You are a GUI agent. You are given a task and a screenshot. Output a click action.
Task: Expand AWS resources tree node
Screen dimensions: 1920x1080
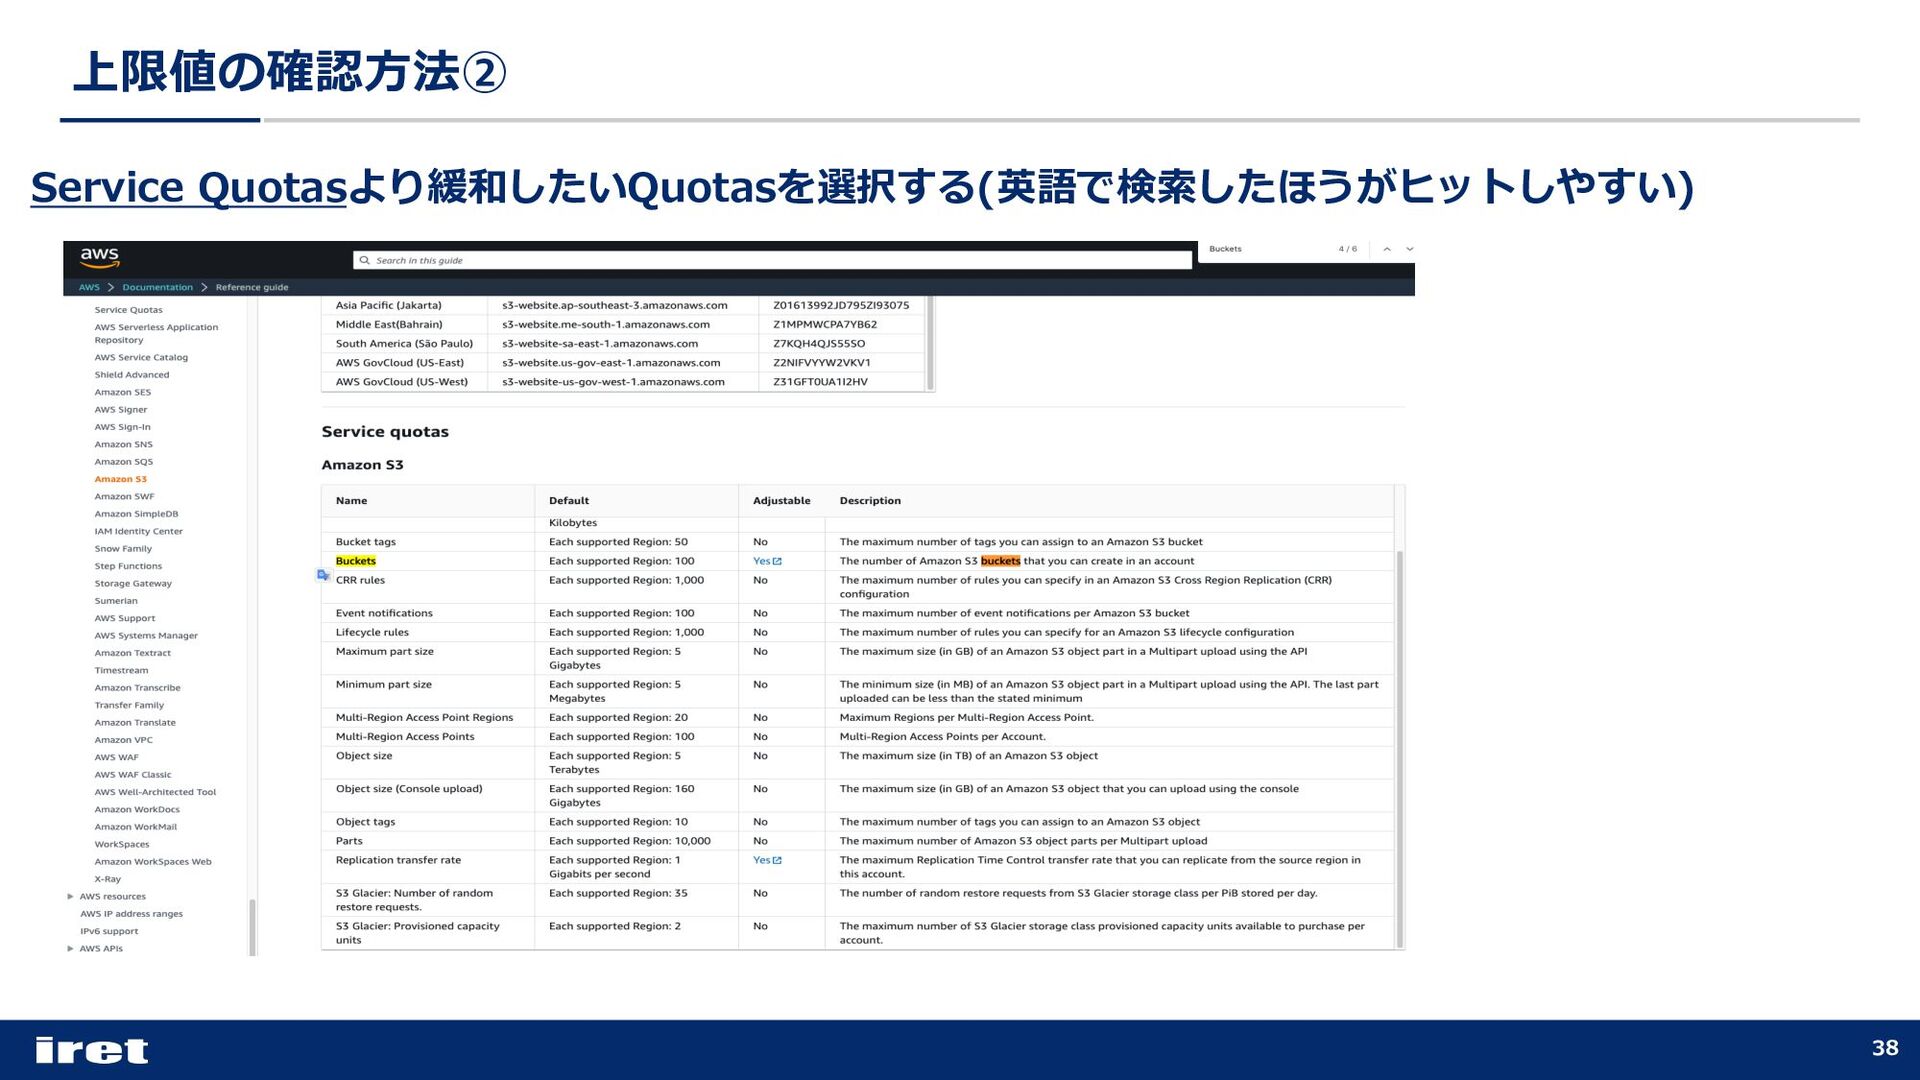click(70, 897)
